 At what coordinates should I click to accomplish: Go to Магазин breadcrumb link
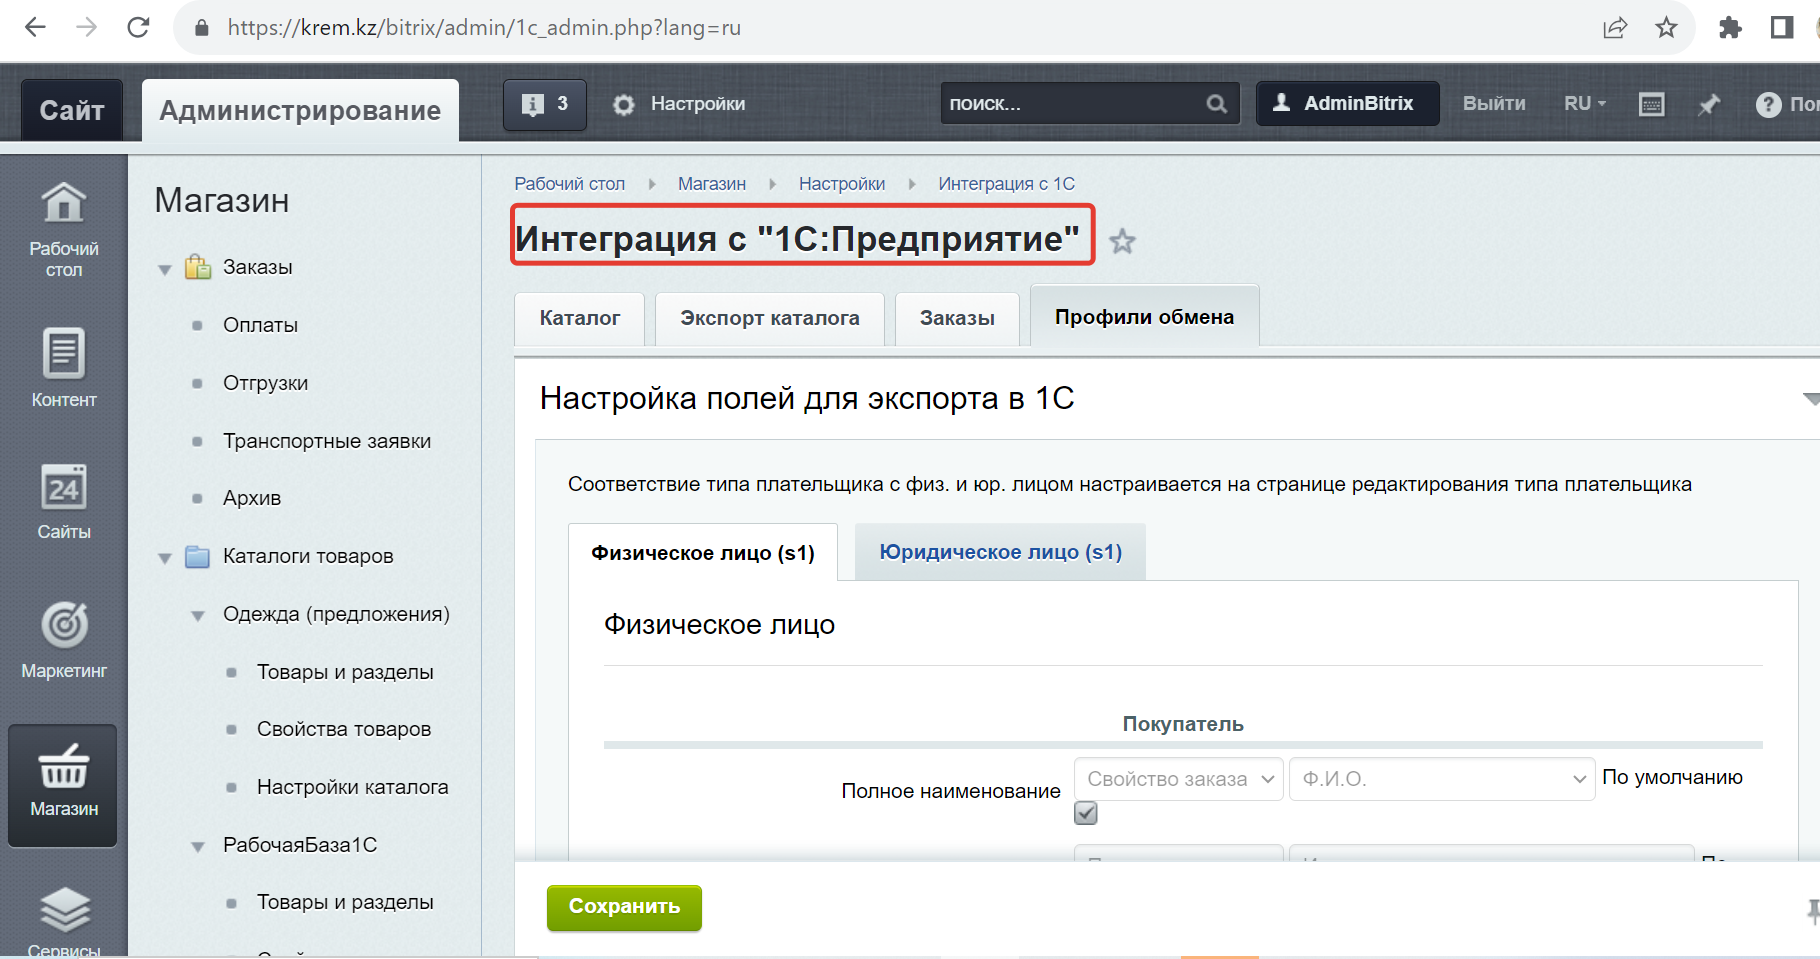click(712, 184)
